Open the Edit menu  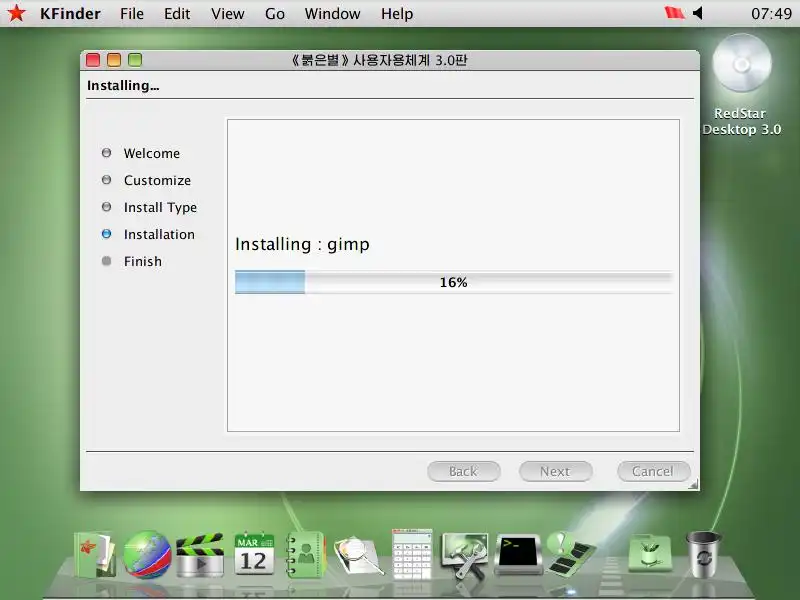(177, 14)
